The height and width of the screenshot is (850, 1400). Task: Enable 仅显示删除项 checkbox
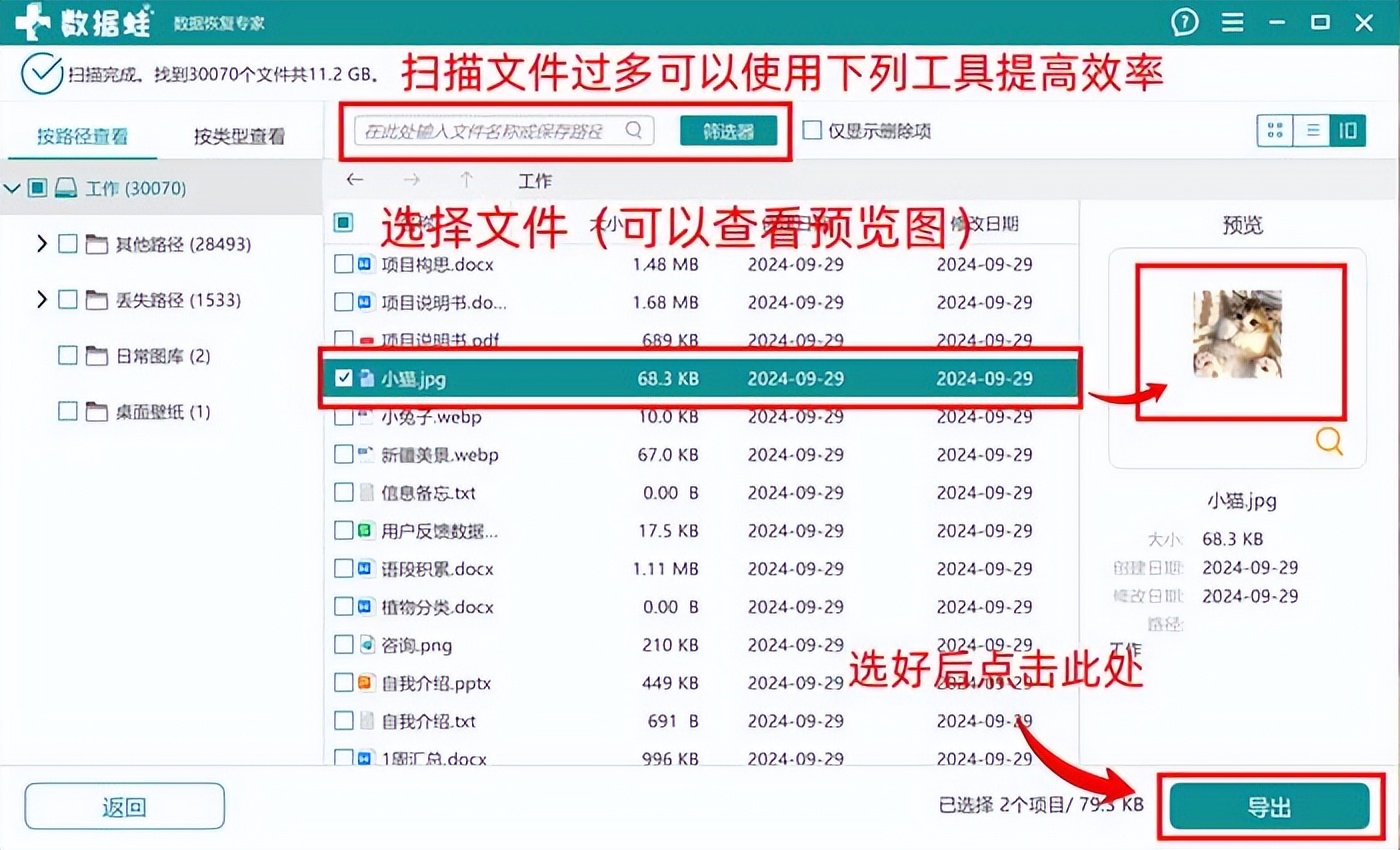click(812, 131)
